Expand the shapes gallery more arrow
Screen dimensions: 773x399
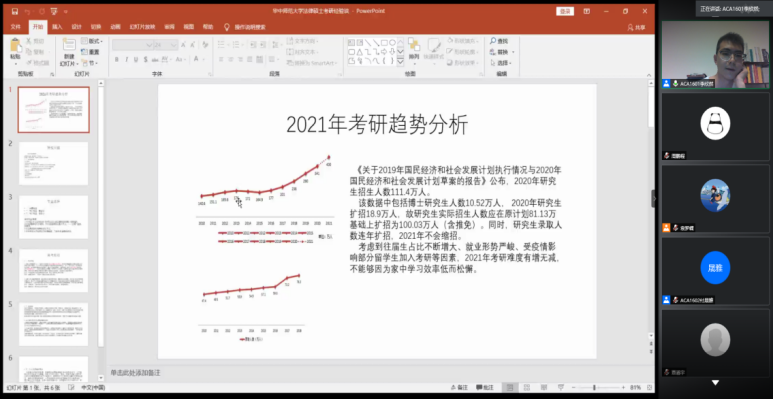click(400, 62)
